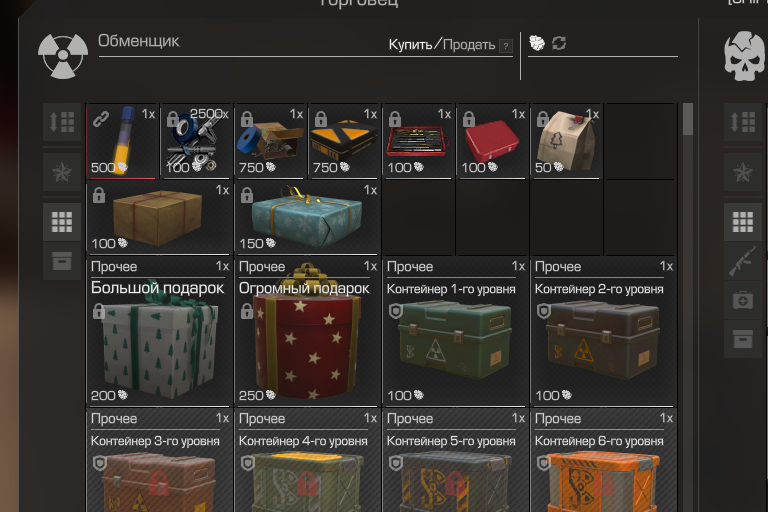Viewport: 768px width, 512px height.
Task: Select the Огромный подарок red gift
Action: 306,332
